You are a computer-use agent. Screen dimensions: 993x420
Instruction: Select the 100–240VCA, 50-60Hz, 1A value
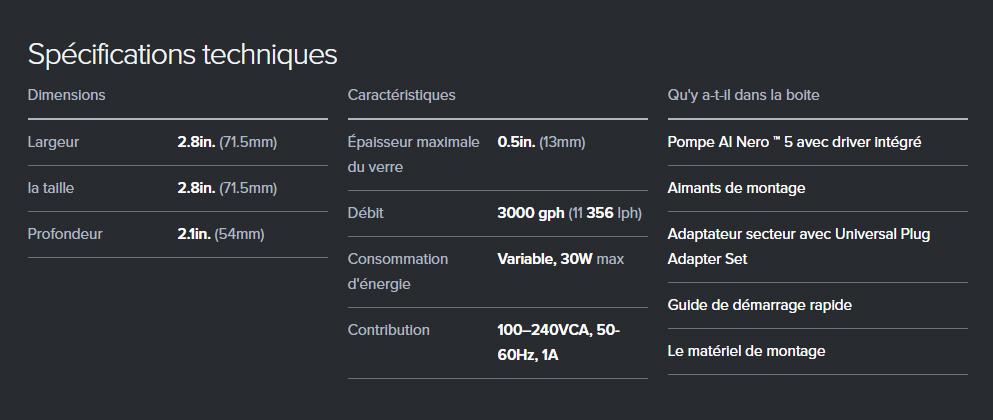pos(559,343)
